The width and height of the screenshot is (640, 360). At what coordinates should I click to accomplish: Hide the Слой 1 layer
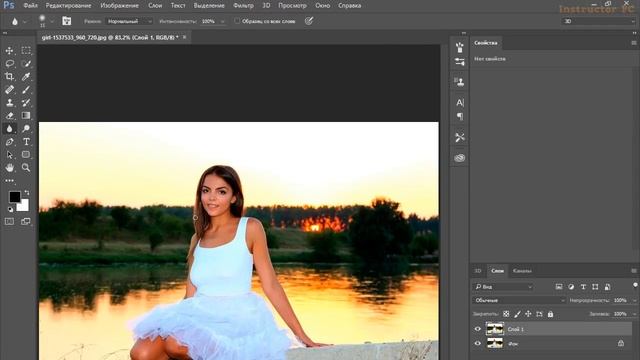(478, 329)
